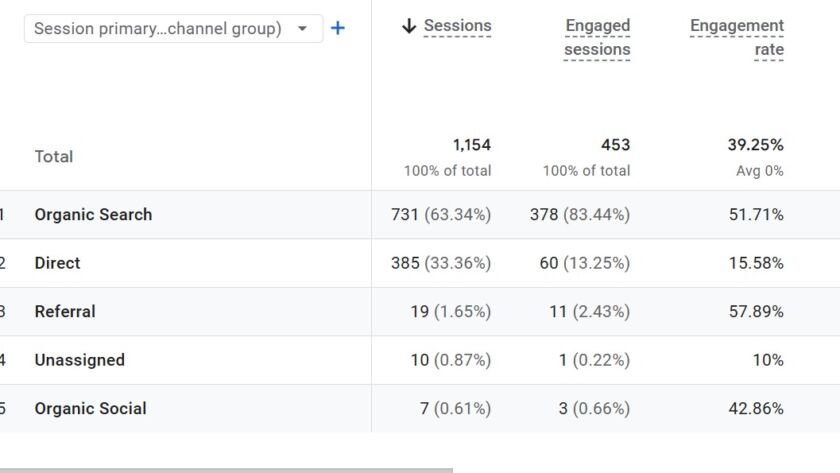840x473 pixels.
Task: Click the Sessions sort descending arrow
Action: (408, 26)
